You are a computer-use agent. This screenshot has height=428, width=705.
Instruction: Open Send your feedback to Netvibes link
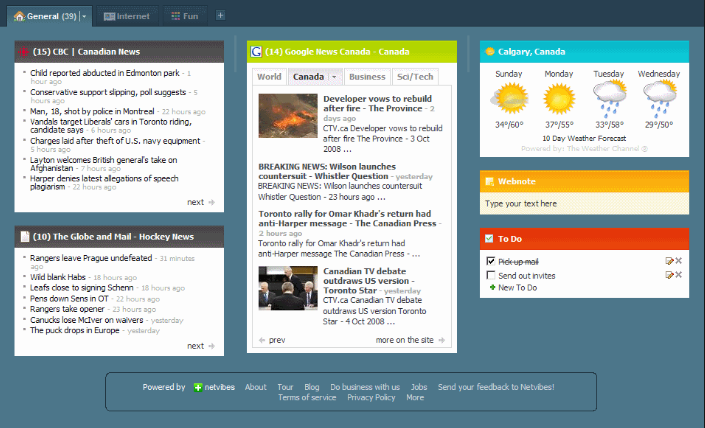coord(496,387)
